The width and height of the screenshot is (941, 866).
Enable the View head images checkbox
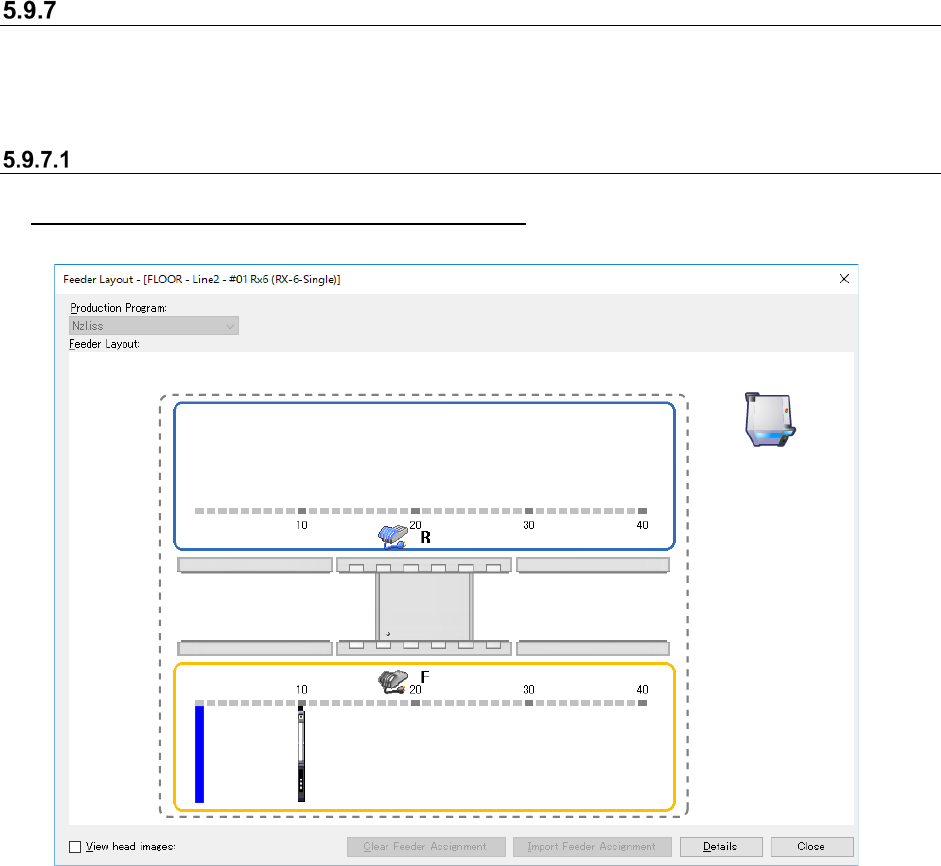(x=75, y=847)
